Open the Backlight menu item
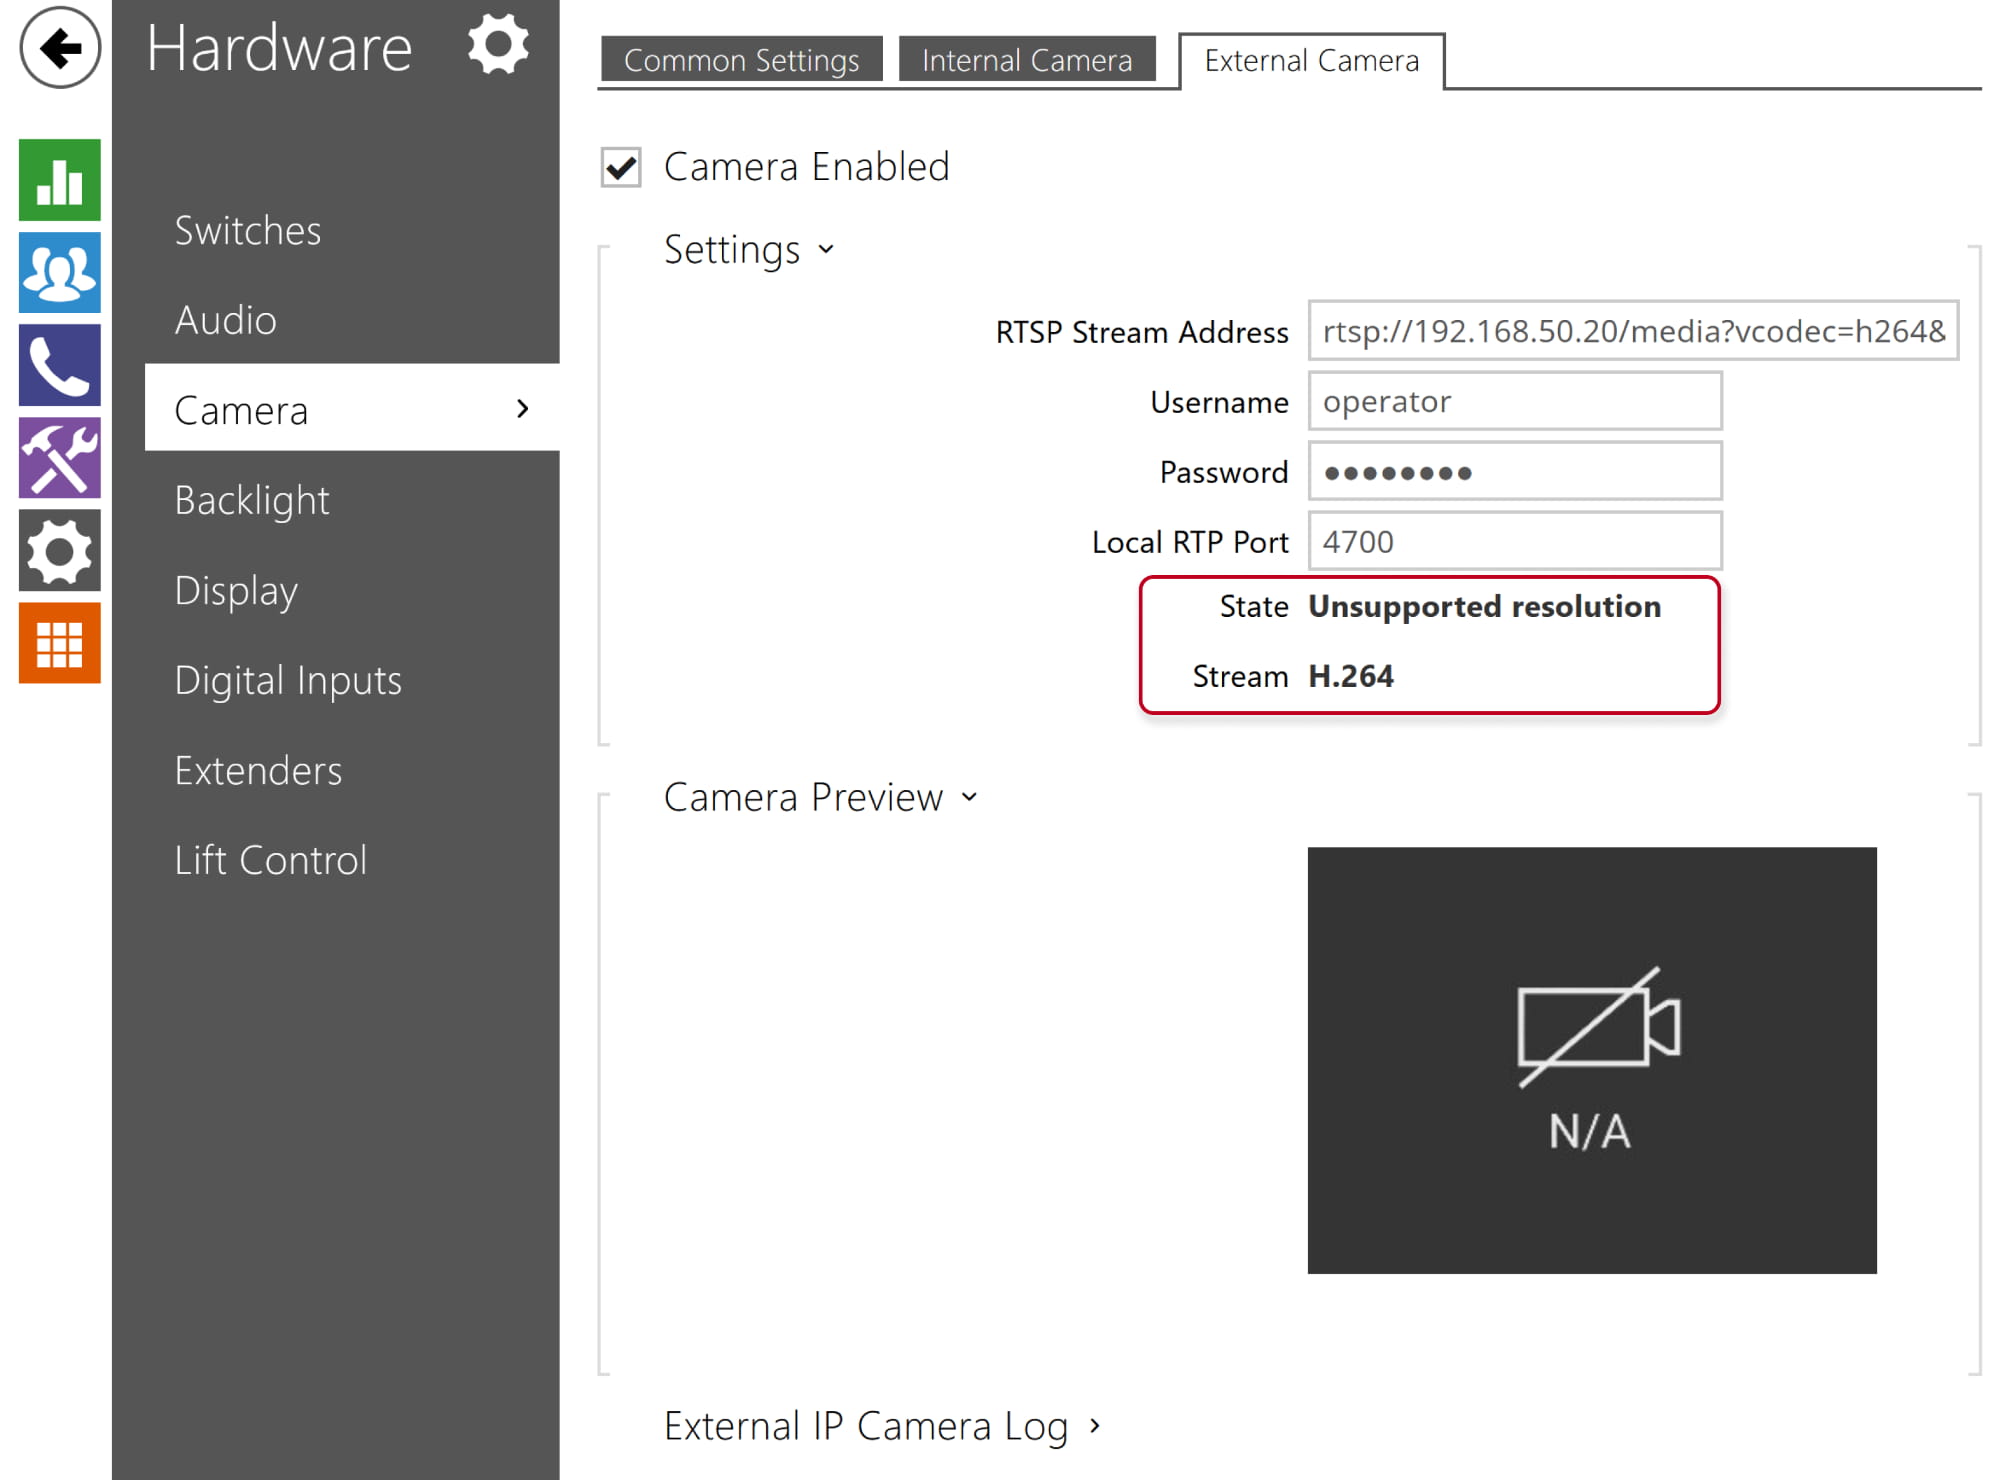Viewport: 2000px width, 1480px height. tap(251, 500)
